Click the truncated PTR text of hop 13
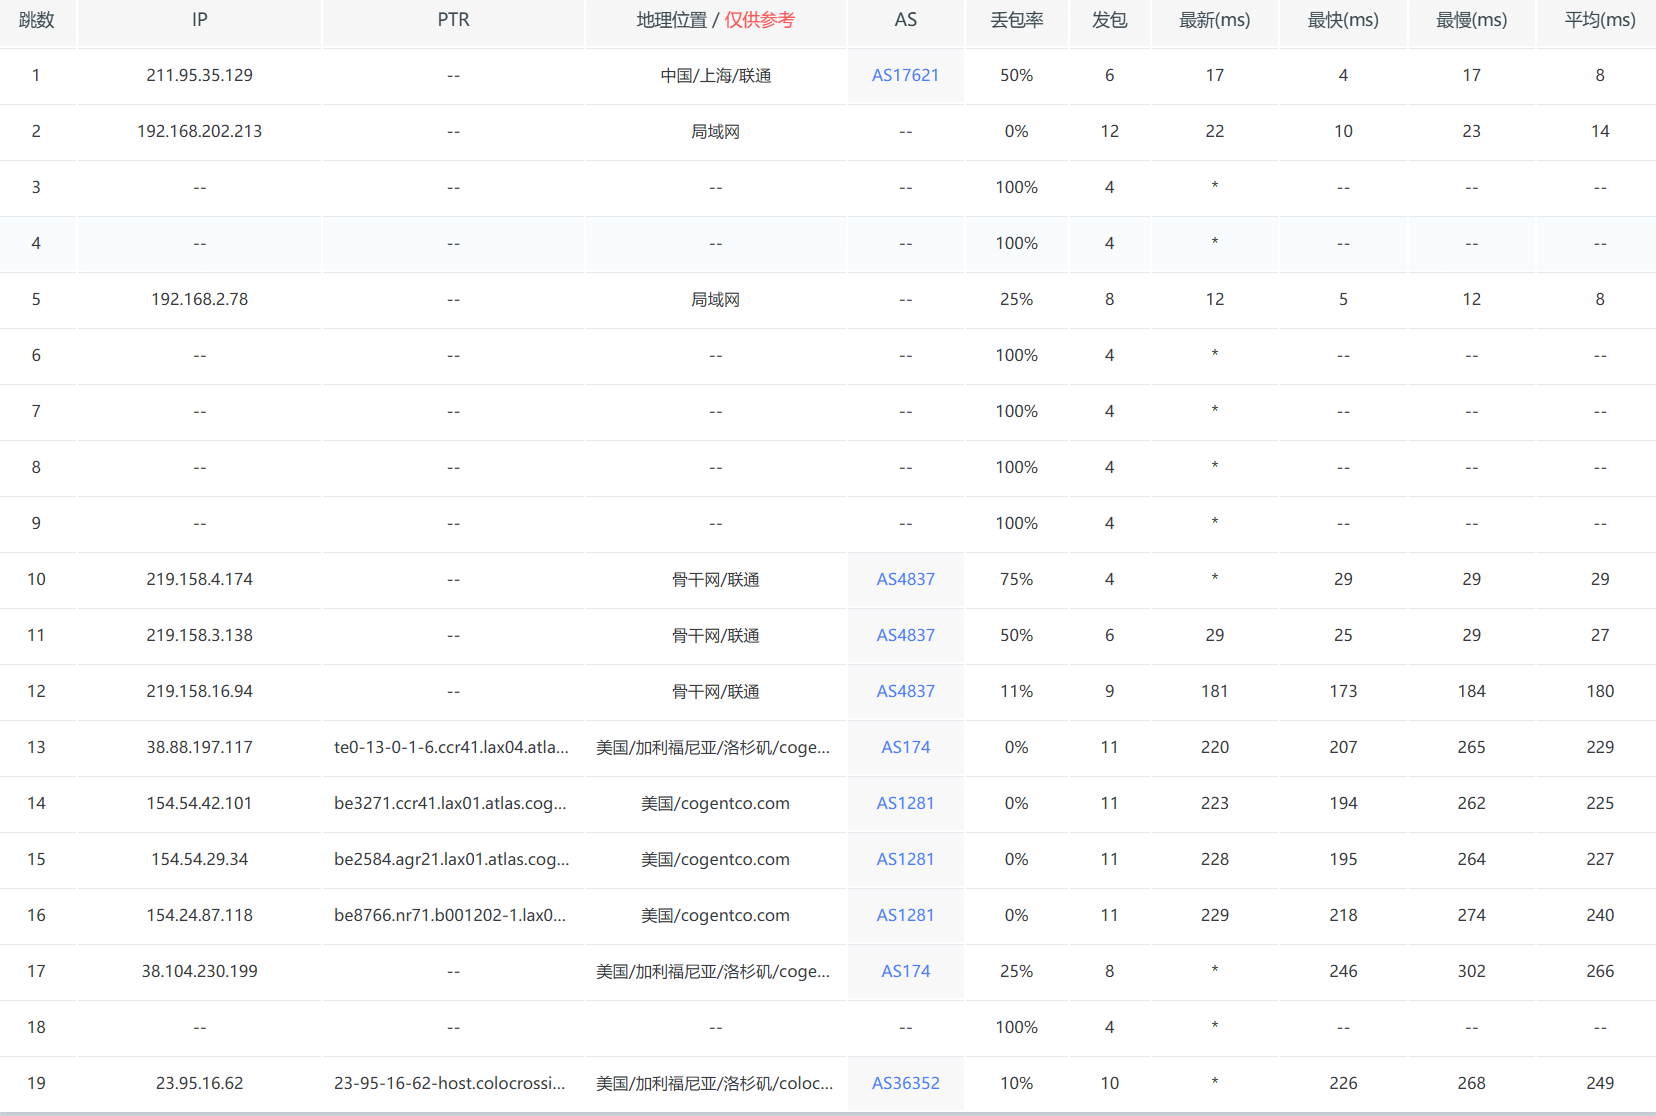The width and height of the screenshot is (1656, 1116). 453,747
